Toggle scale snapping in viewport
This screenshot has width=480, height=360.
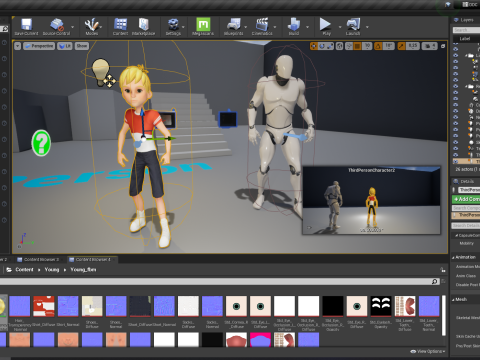(401, 46)
